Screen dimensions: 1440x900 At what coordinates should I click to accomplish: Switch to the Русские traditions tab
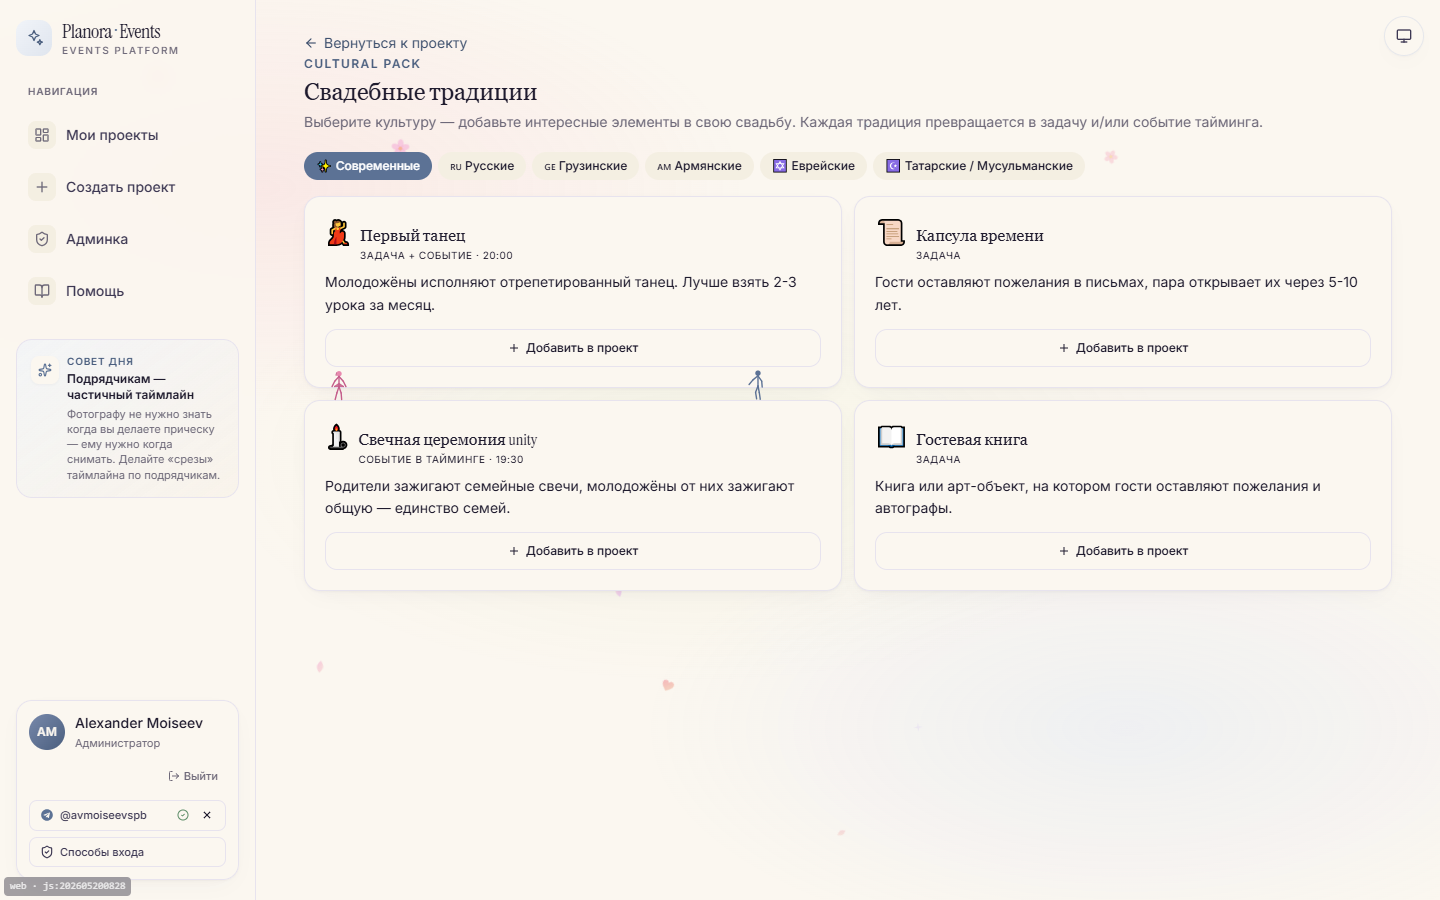point(482,166)
